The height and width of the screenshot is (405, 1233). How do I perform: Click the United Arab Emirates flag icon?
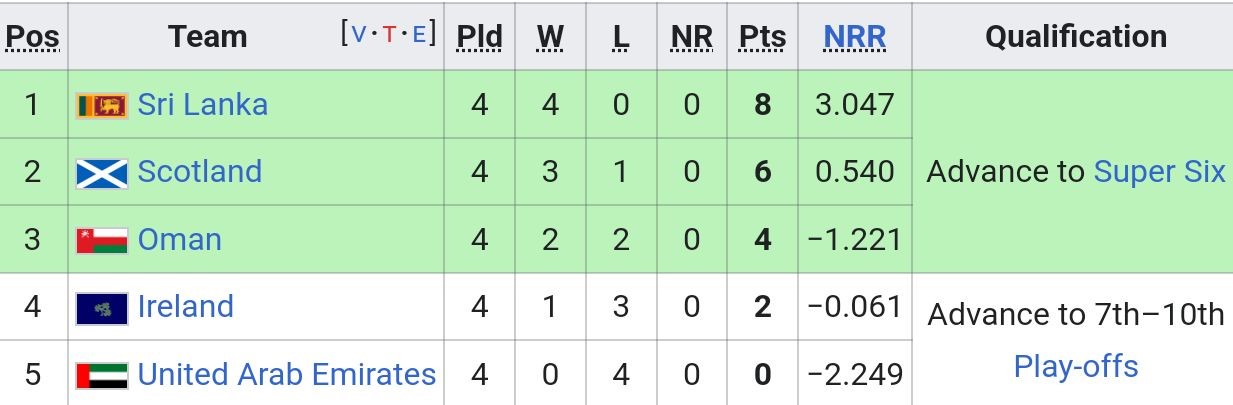click(102, 376)
